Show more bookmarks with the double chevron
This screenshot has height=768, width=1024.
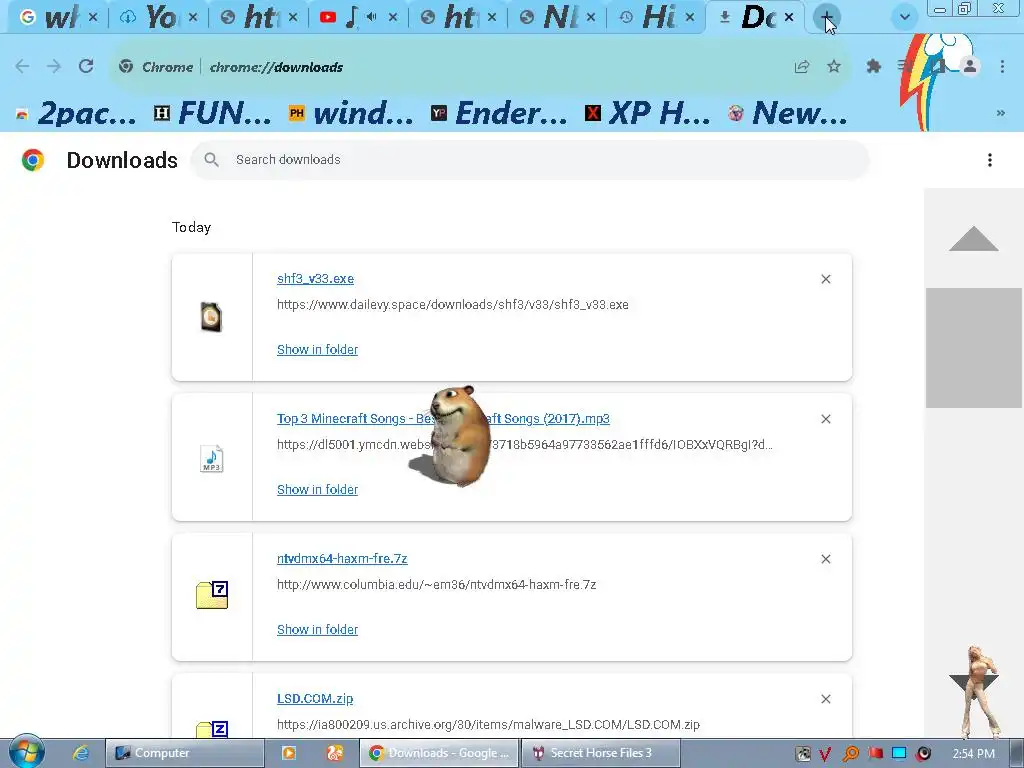tap(1000, 113)
